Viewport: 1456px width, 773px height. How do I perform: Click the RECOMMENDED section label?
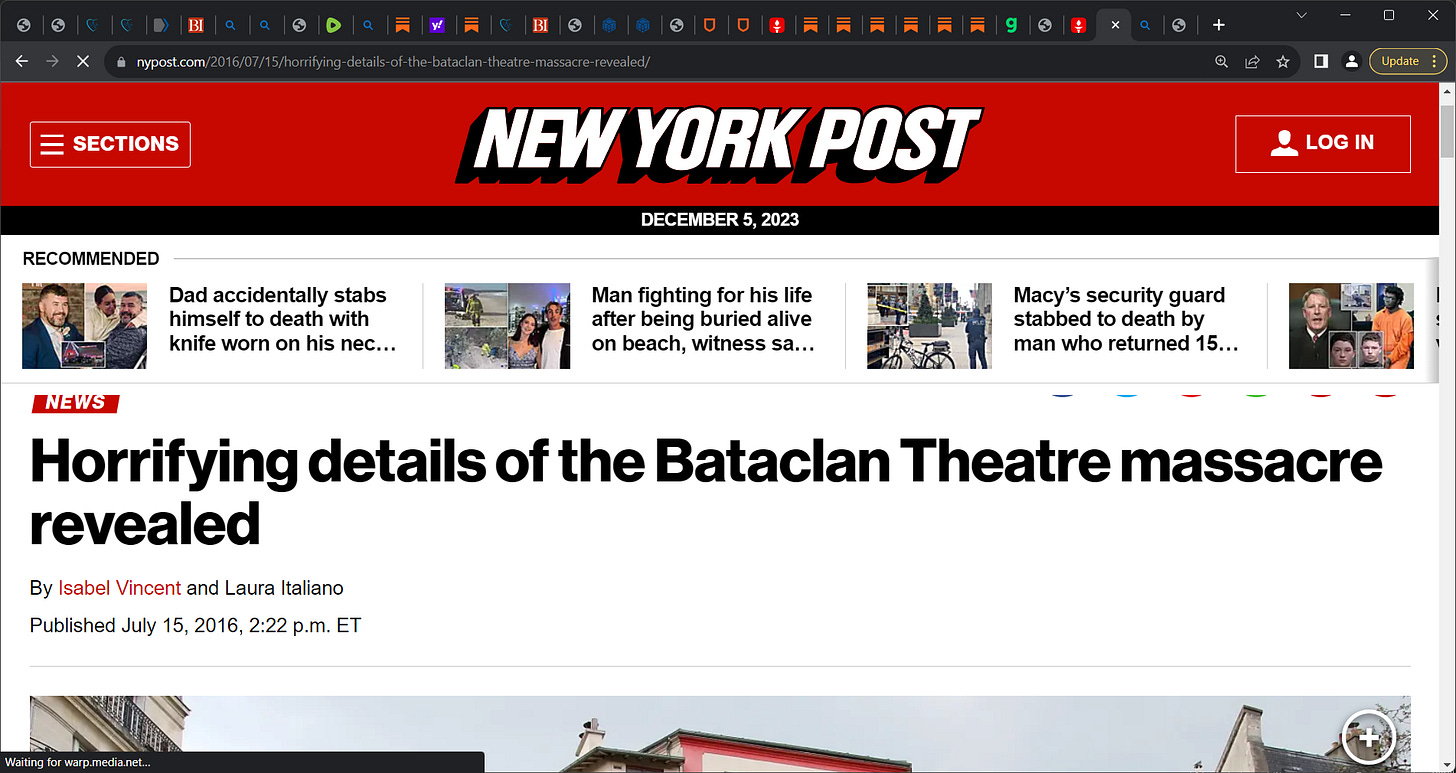pos(91,258)
